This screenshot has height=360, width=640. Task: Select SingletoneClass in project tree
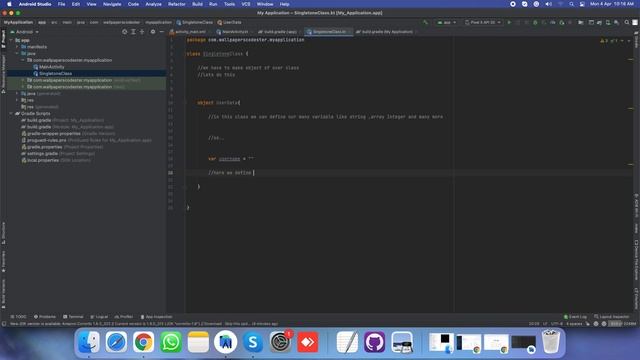[x=53, y=73]
